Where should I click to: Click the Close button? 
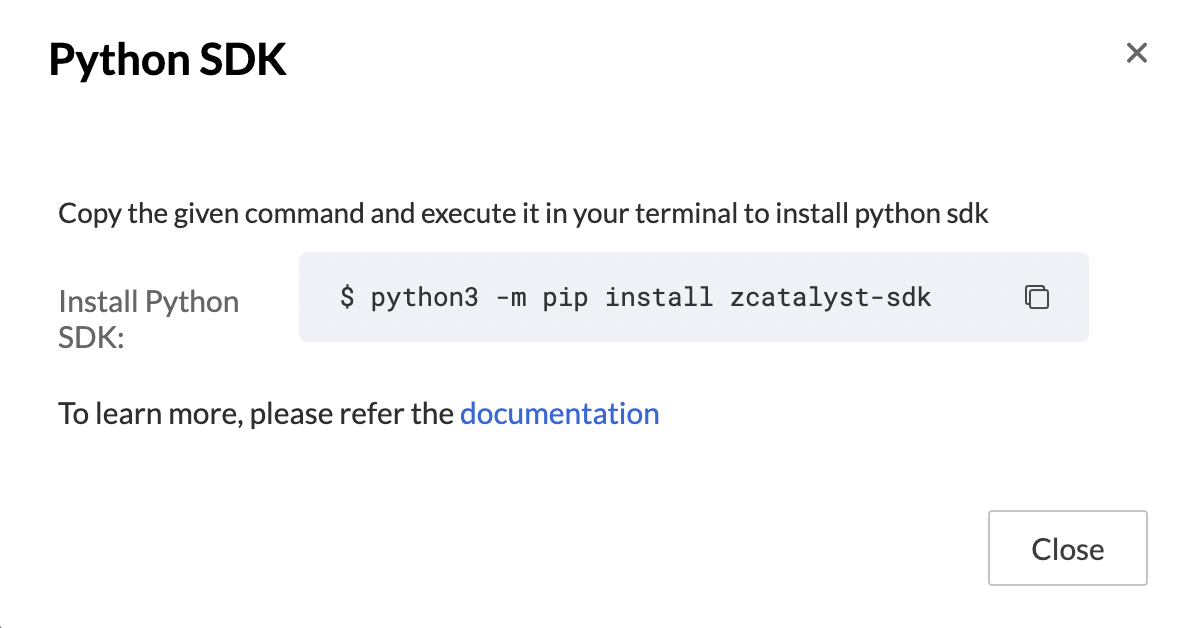pyautogui.click(x=1068, y=548)
